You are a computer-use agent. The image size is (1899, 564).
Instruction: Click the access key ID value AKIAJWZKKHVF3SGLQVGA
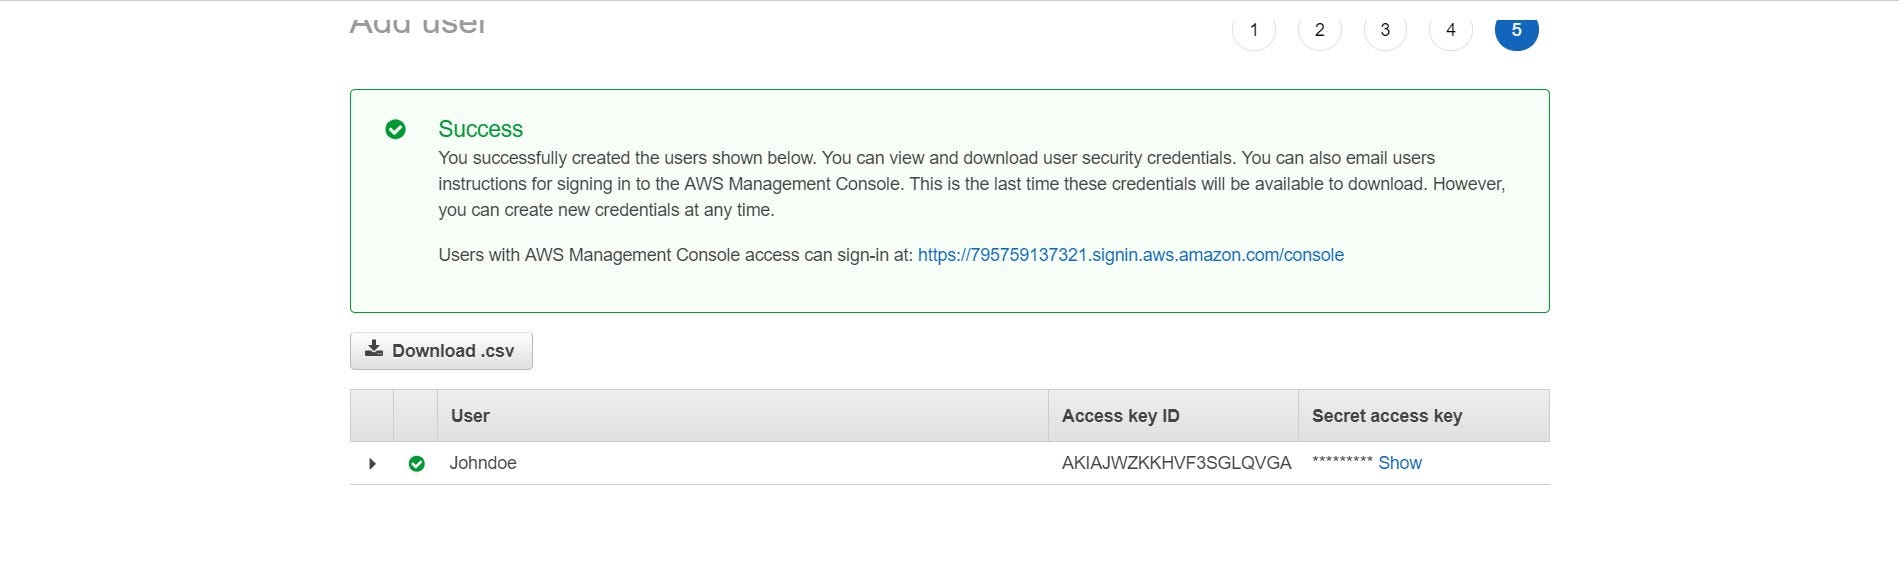1176,463
